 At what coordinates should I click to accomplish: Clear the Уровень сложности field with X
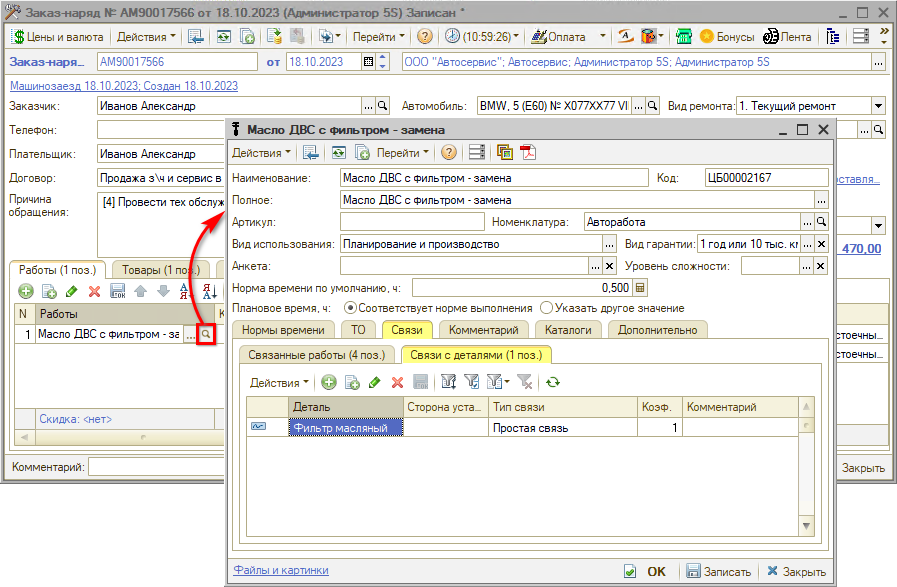click(821, 266)
